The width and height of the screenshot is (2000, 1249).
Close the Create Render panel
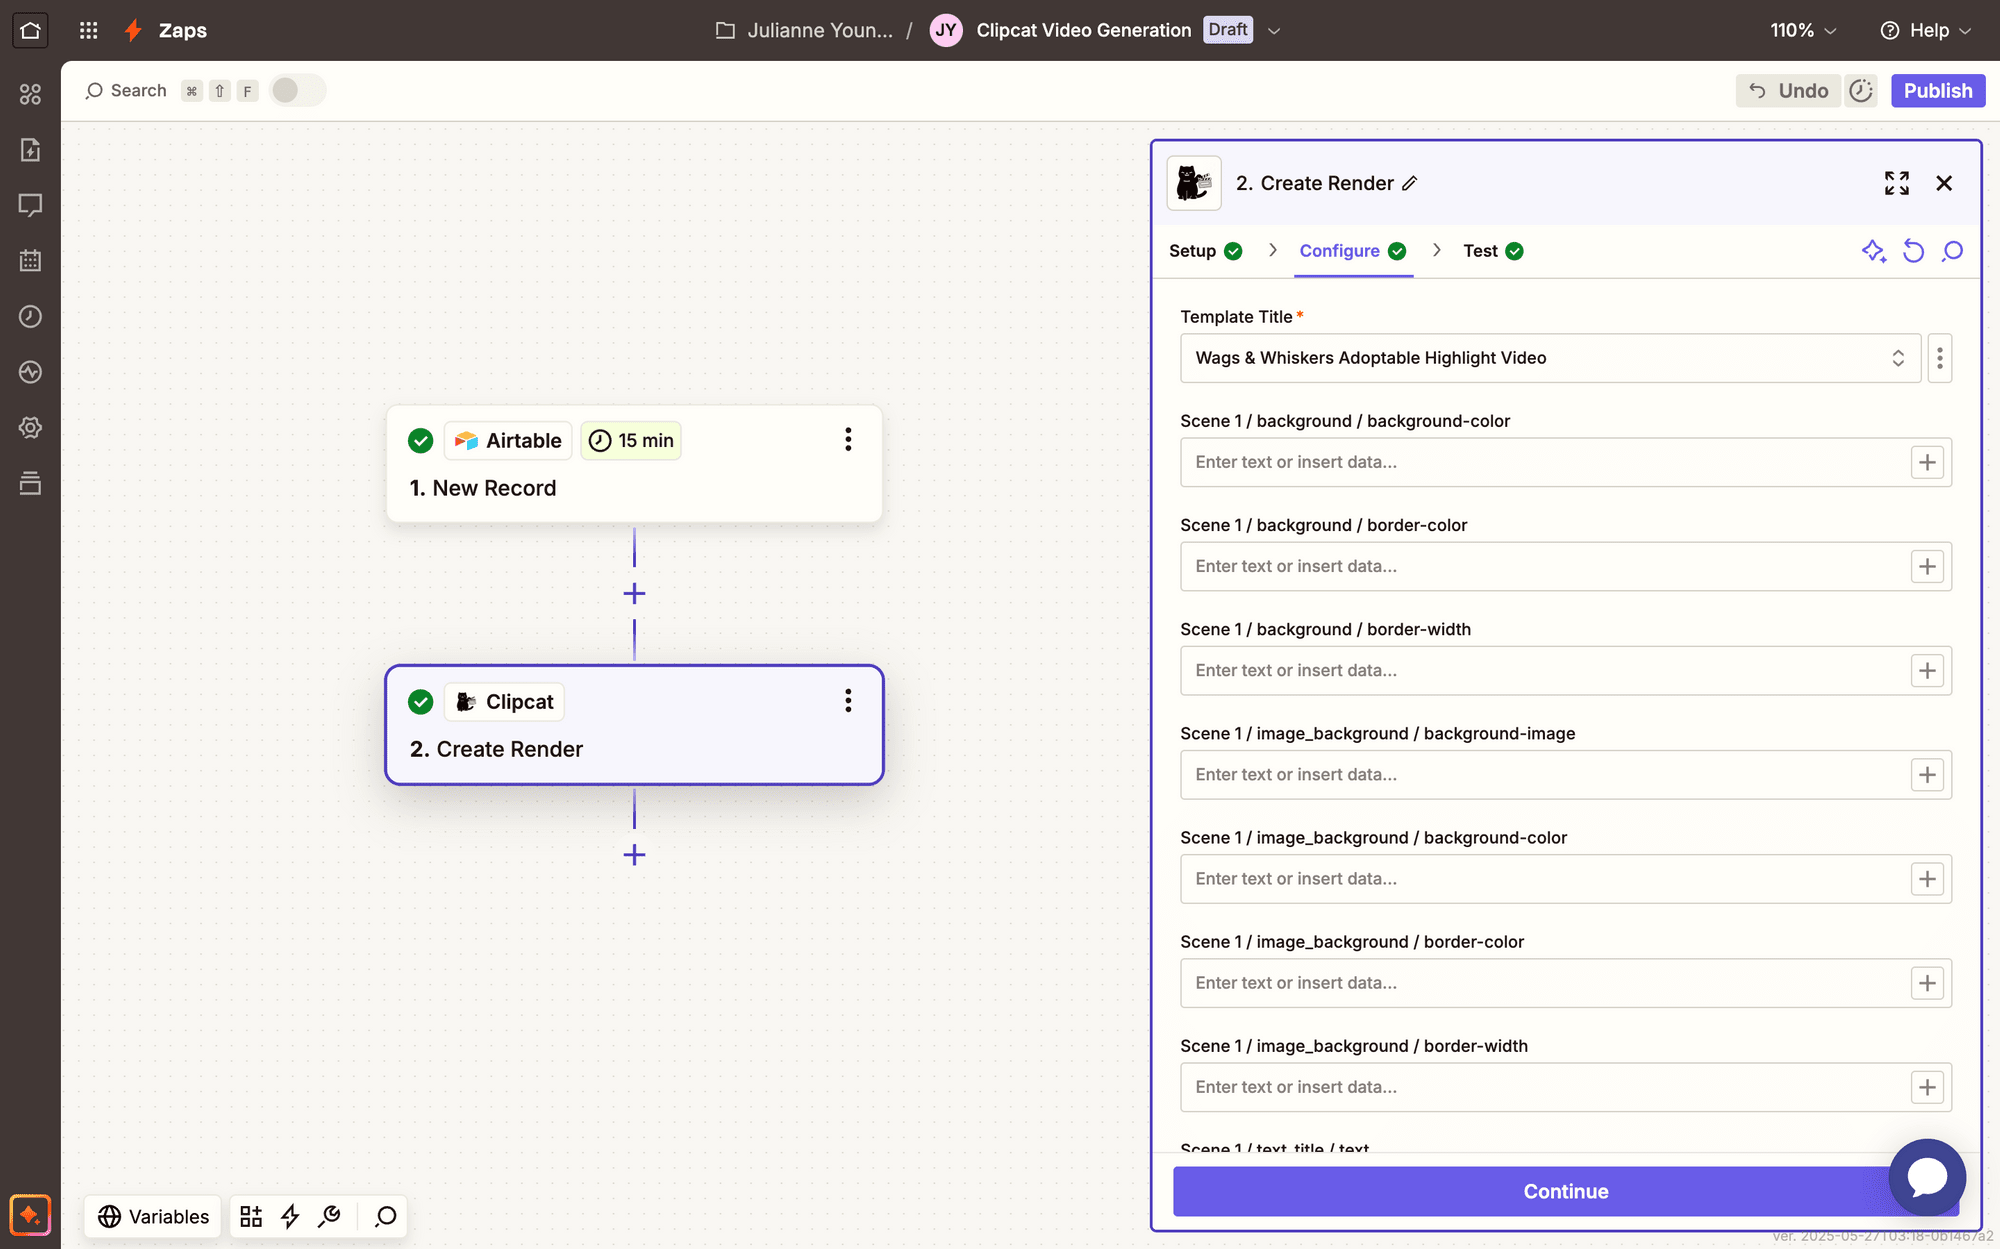pyautogui.click(x=1944, y=183)
